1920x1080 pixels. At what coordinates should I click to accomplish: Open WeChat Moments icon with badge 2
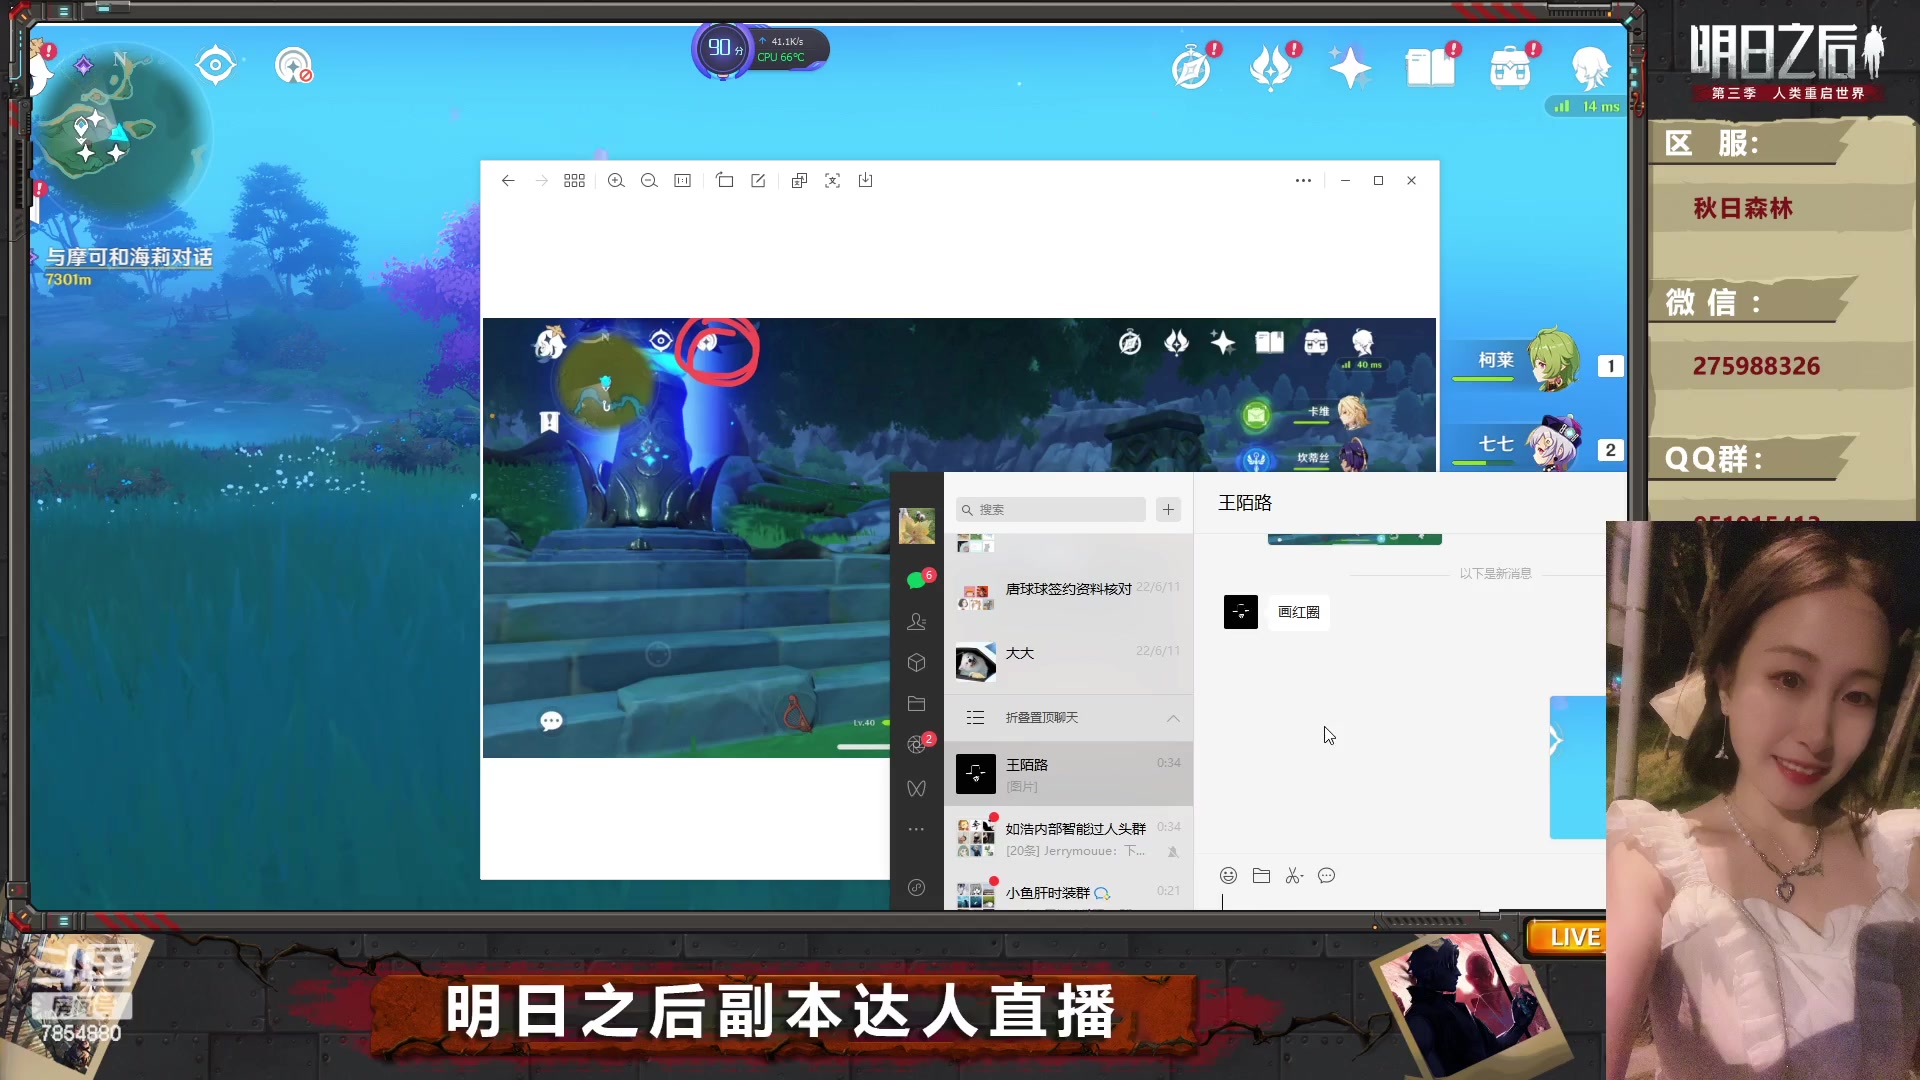(x=917, y=744)
